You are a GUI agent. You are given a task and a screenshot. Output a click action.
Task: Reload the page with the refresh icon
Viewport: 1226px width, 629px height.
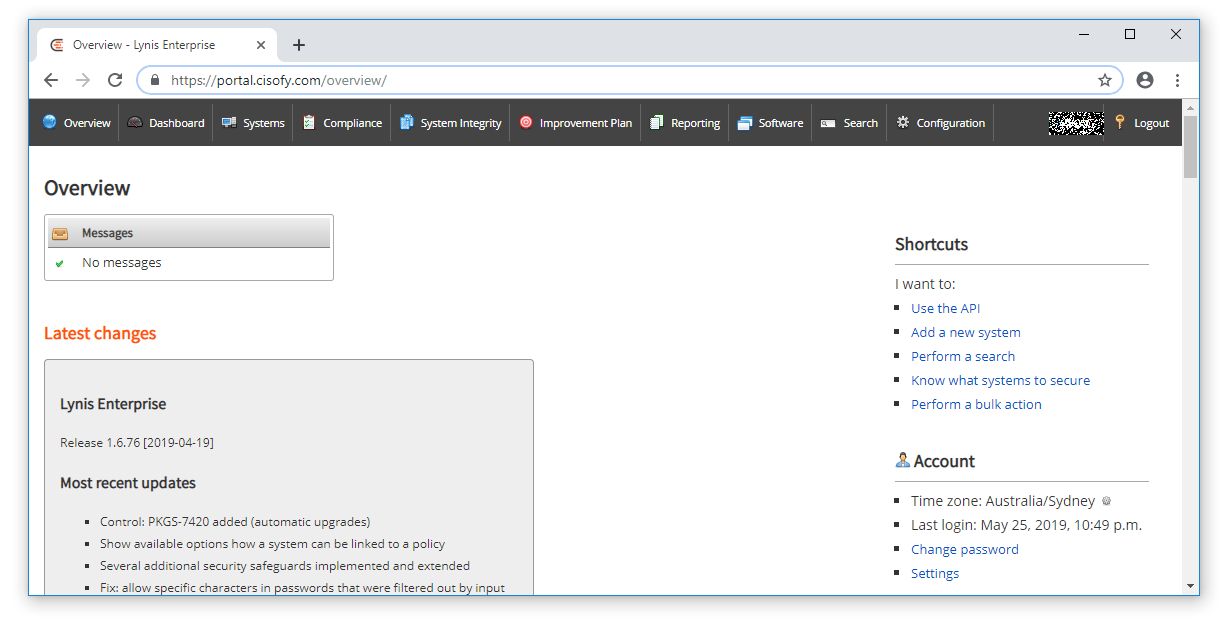click(x=115, y=80)
